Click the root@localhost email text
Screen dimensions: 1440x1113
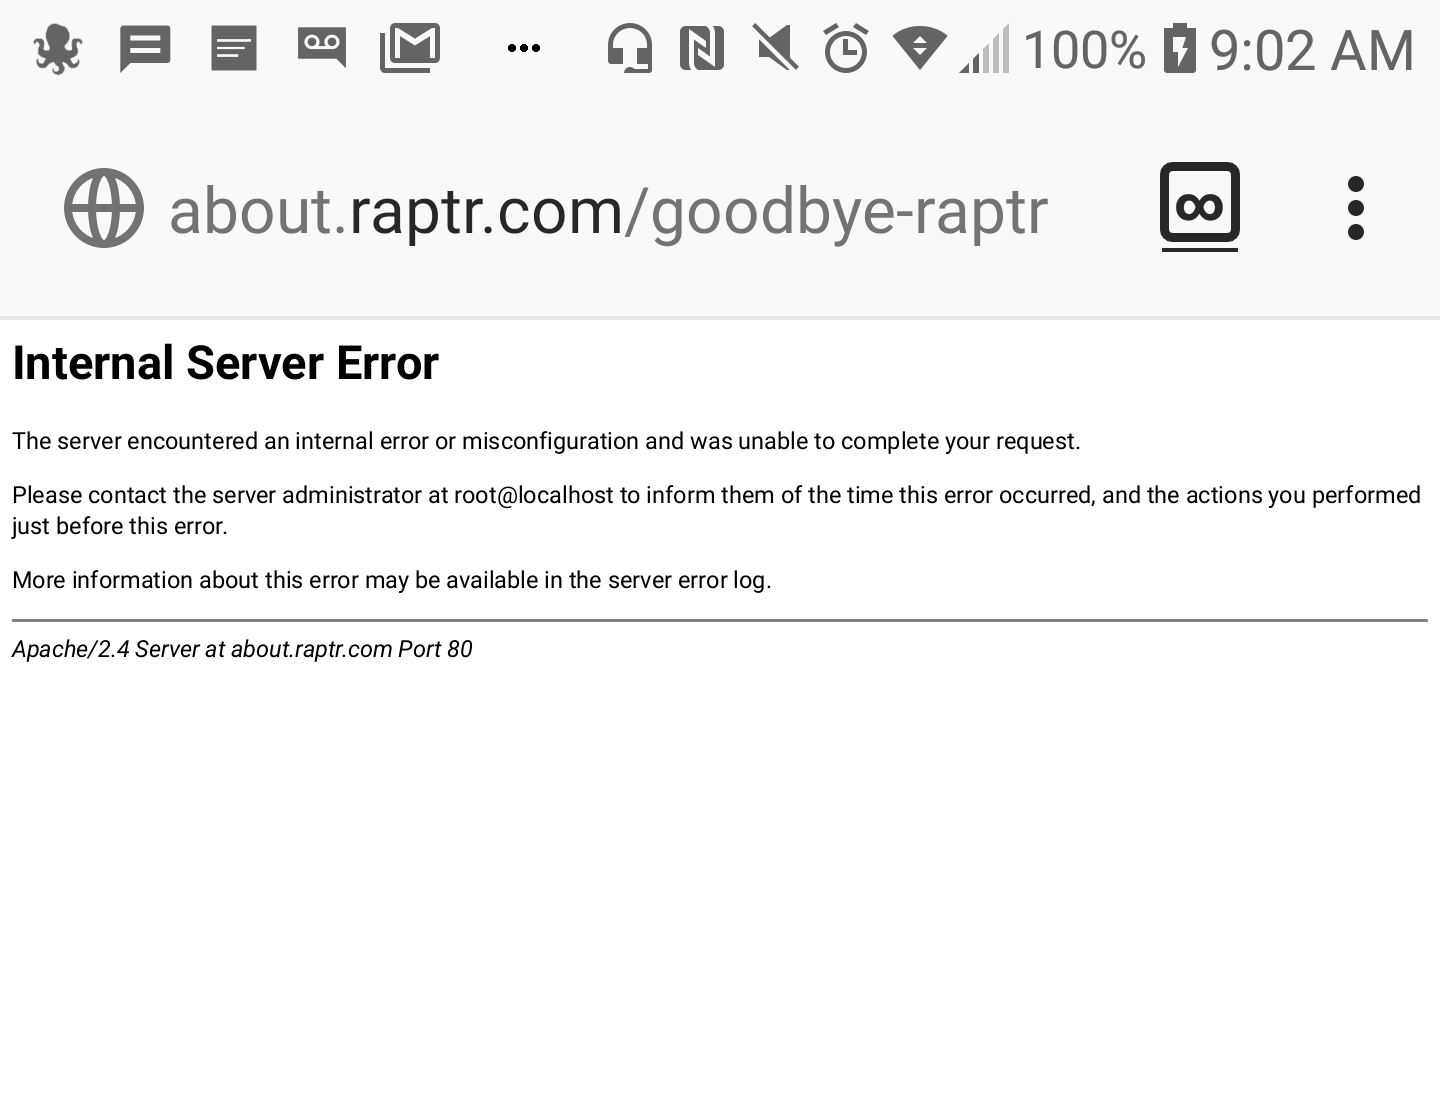click(x=534, y=496)
